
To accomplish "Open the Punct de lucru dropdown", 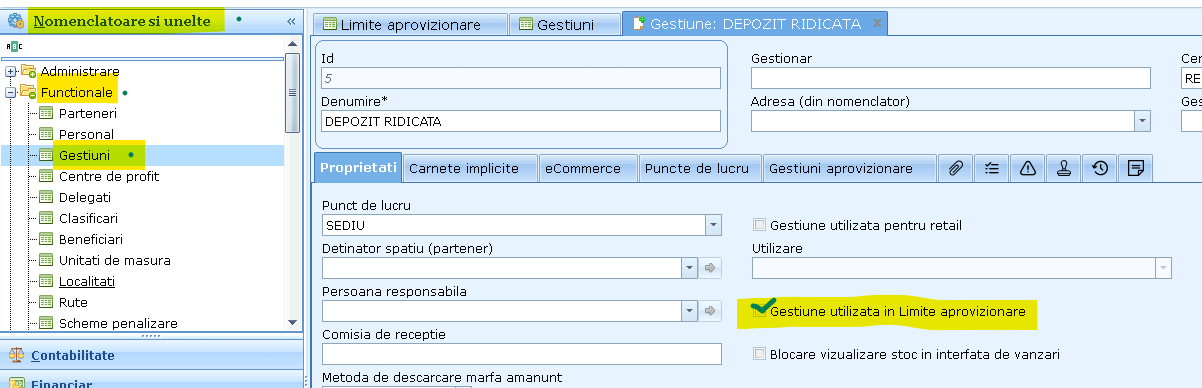I will [x=712, y=225].
